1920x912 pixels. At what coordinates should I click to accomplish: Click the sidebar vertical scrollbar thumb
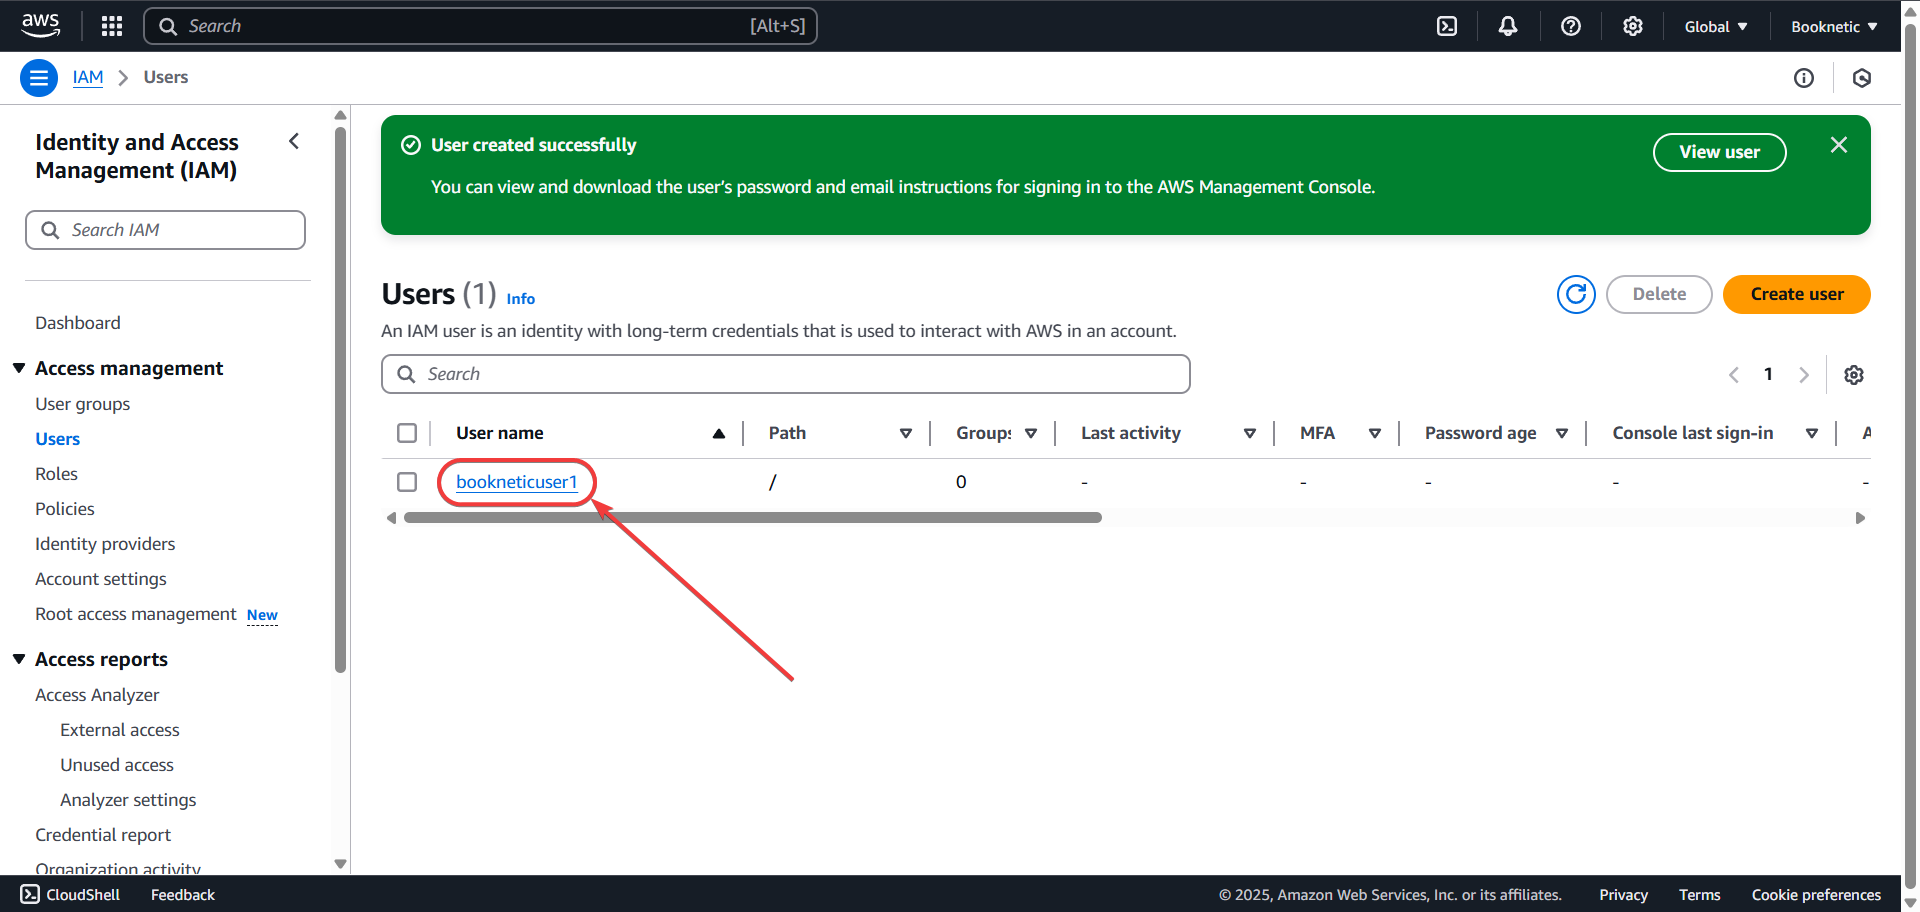[x=340, y=400]
